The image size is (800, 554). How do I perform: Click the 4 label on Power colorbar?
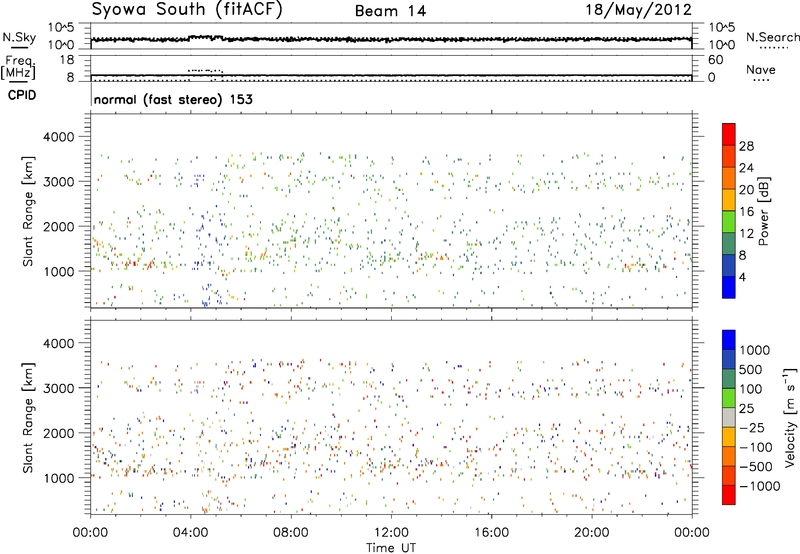coord(742,278)
